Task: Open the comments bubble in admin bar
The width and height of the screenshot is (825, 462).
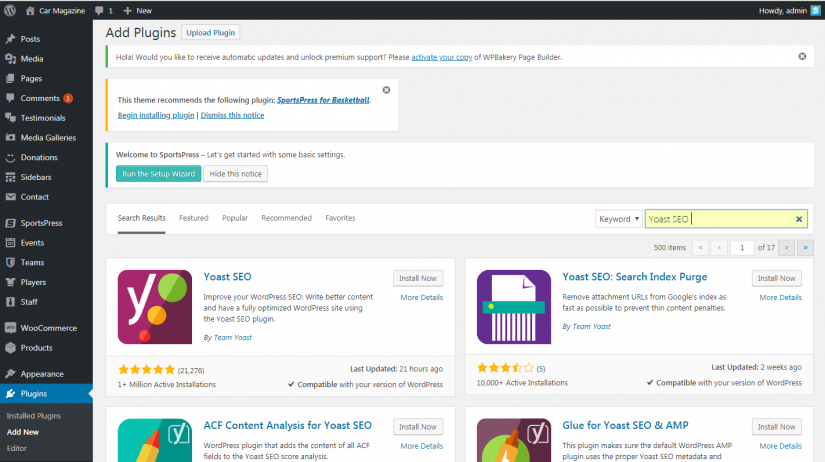Action: click(x=99, y=11)
